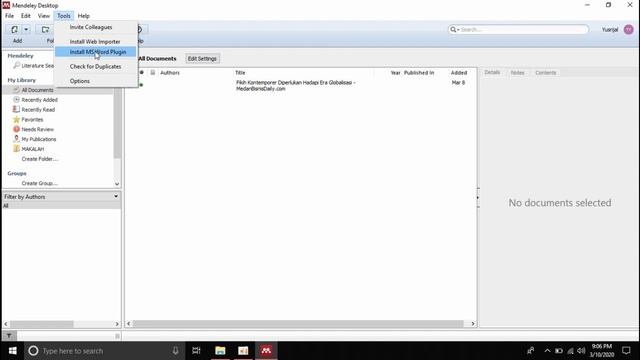Open the File menu
This screenshot has width=640, height=360.
pos(9,16)
